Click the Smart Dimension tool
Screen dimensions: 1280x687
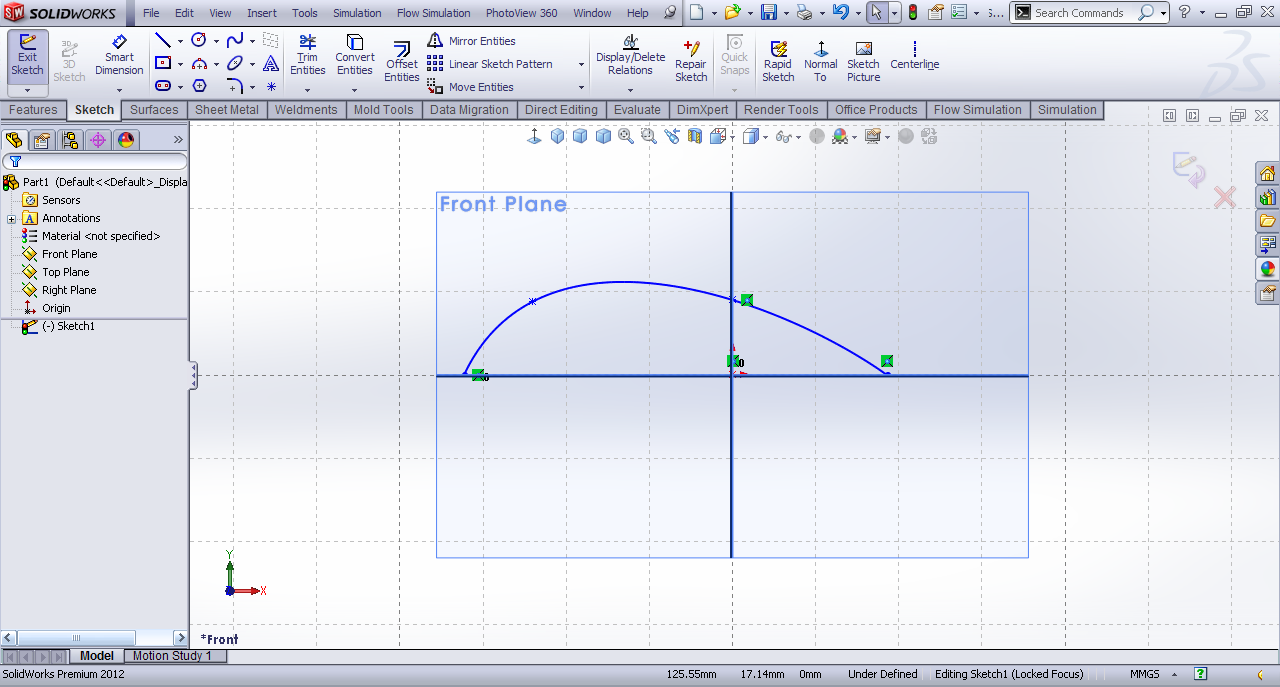click(119, 56)
